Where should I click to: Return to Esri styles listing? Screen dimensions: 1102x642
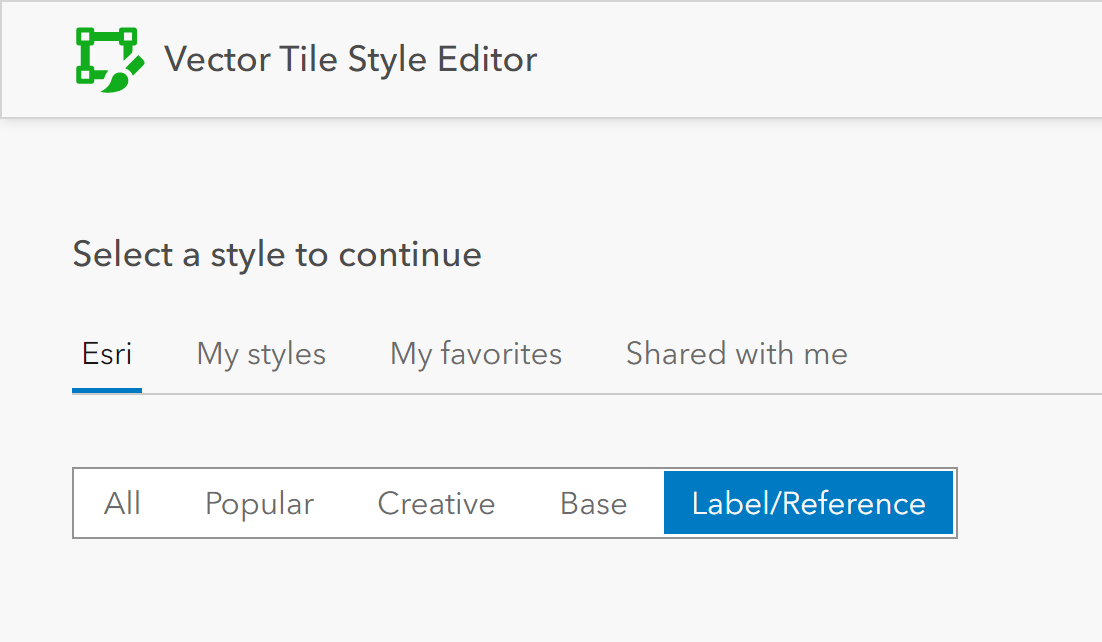click(106, 353)
